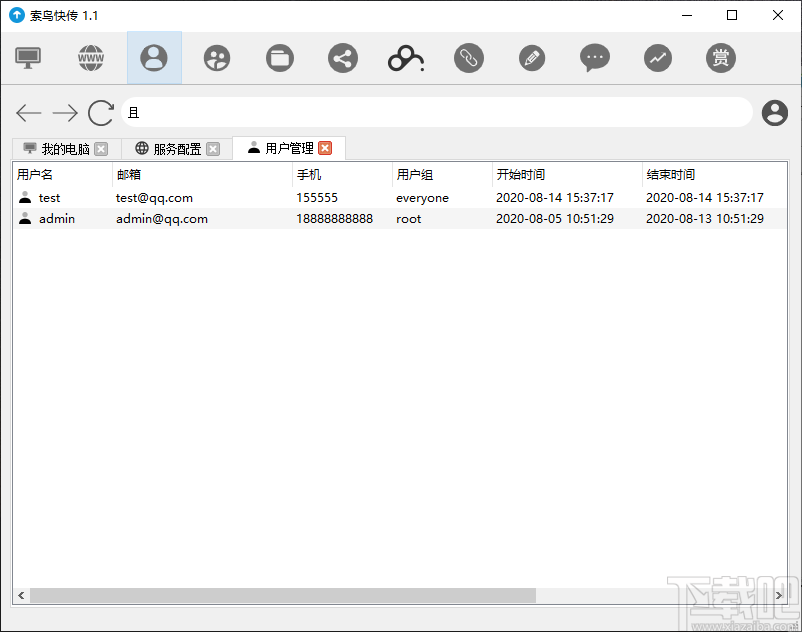Open the WWW service configuration icon
Screen dimensions: 802x632
coord(91,58)
